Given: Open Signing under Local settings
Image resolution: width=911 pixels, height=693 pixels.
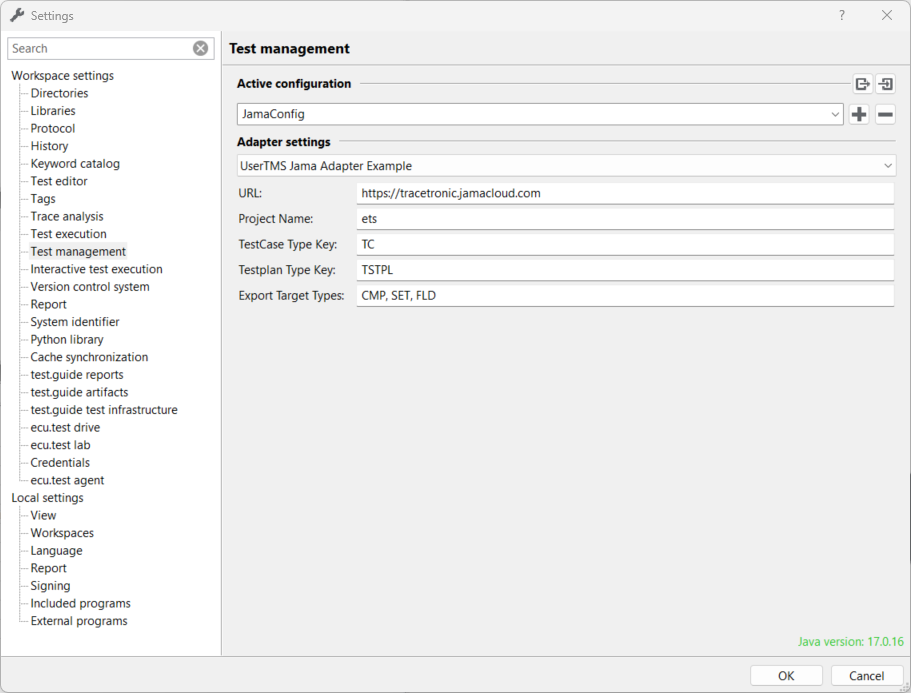Looking at the screenshot, I should [x=50, y=586].
